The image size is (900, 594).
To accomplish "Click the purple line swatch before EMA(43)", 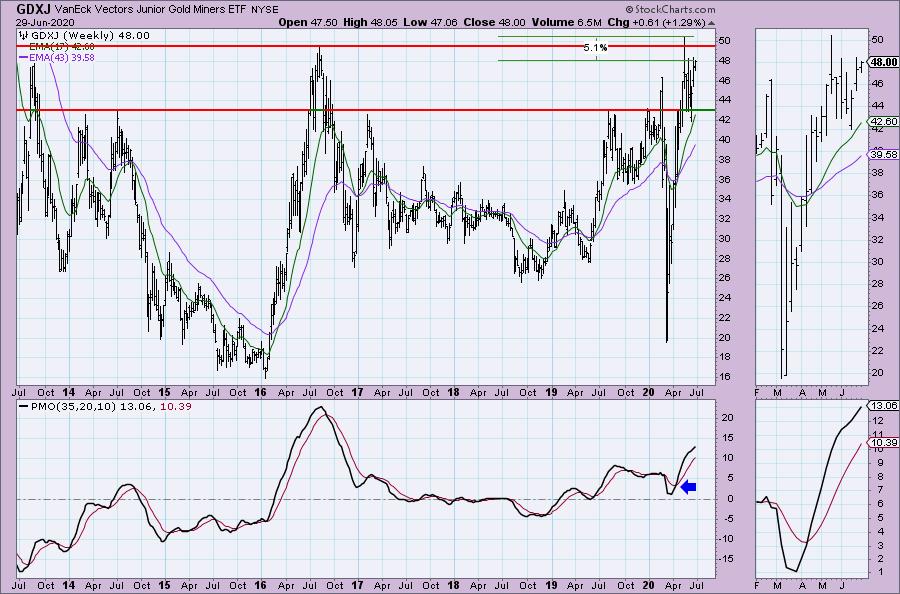I will pyautogui.click(x=24, y=58).
